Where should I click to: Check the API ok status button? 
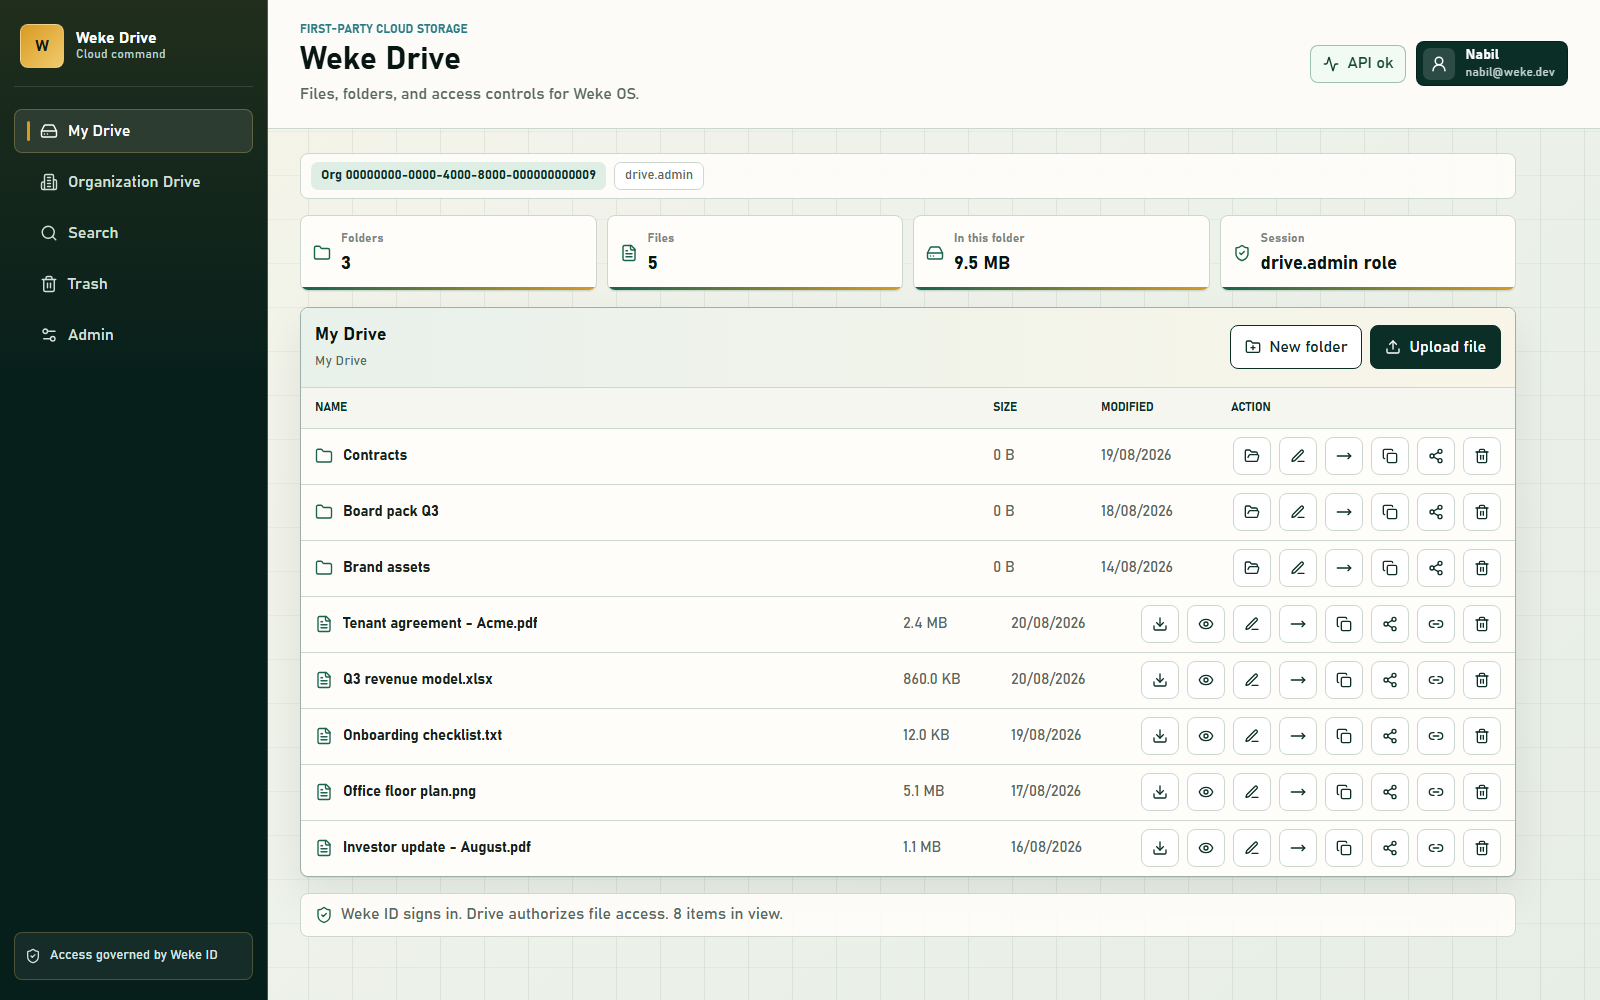[x=1358, y=63]
